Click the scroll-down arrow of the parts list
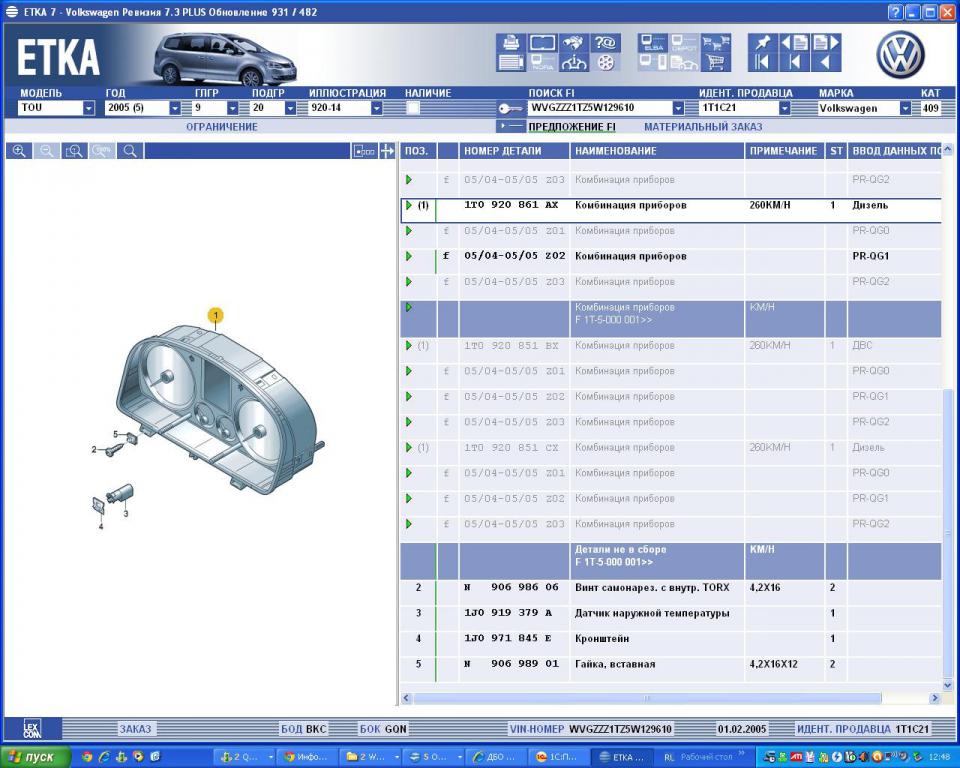The height and width of the screenshot is (768, 960). tap(948, 685)
